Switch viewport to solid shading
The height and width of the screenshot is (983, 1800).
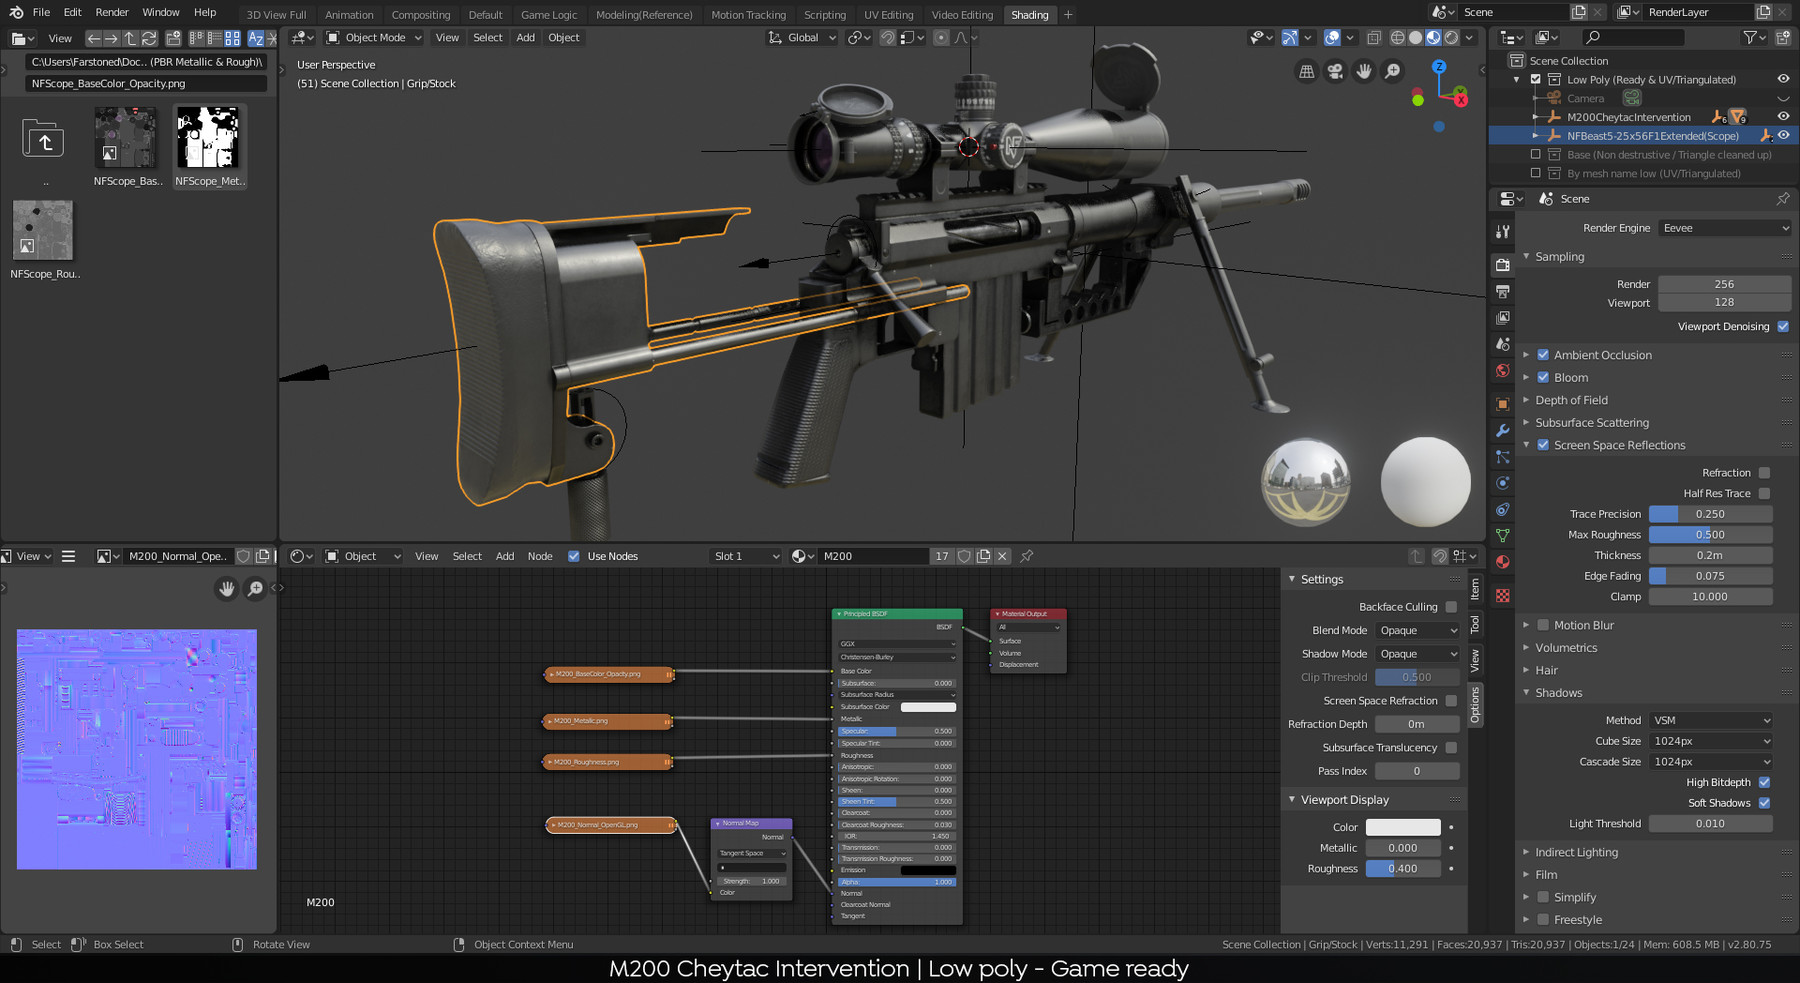(x=1415, y=38)
